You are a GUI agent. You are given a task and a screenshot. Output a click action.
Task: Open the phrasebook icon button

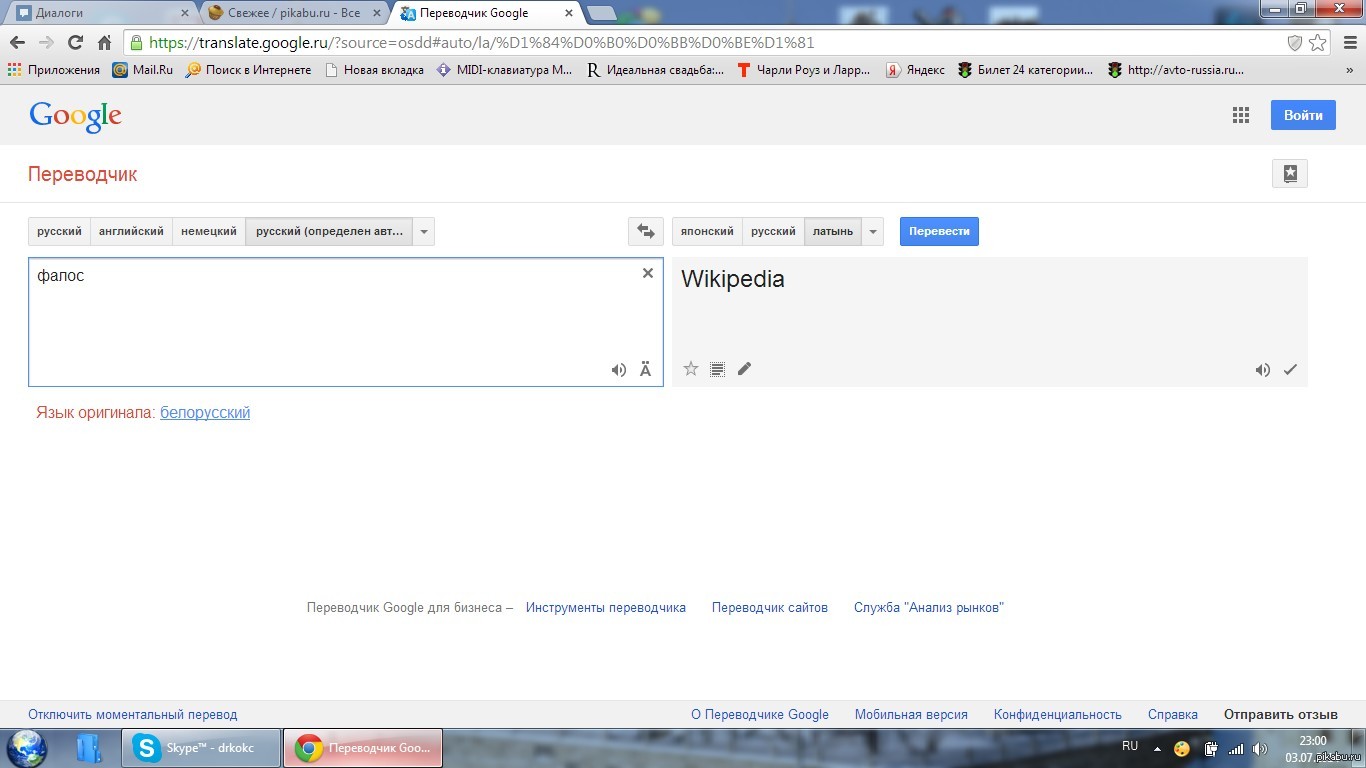(1290, 173)
